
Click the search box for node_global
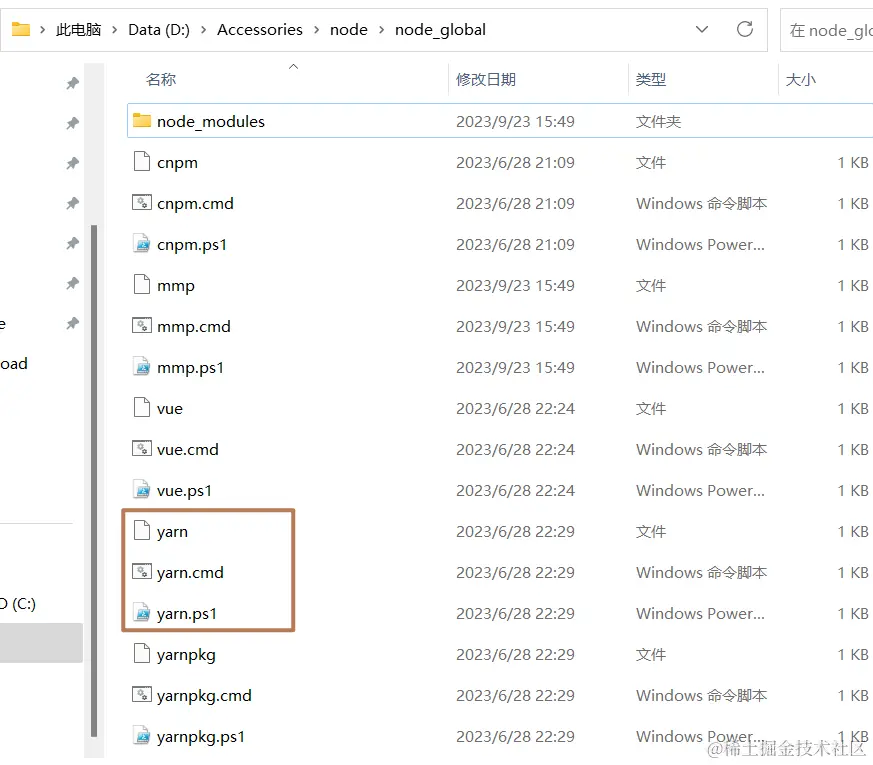pyautogui.click(x=827, y=30)
